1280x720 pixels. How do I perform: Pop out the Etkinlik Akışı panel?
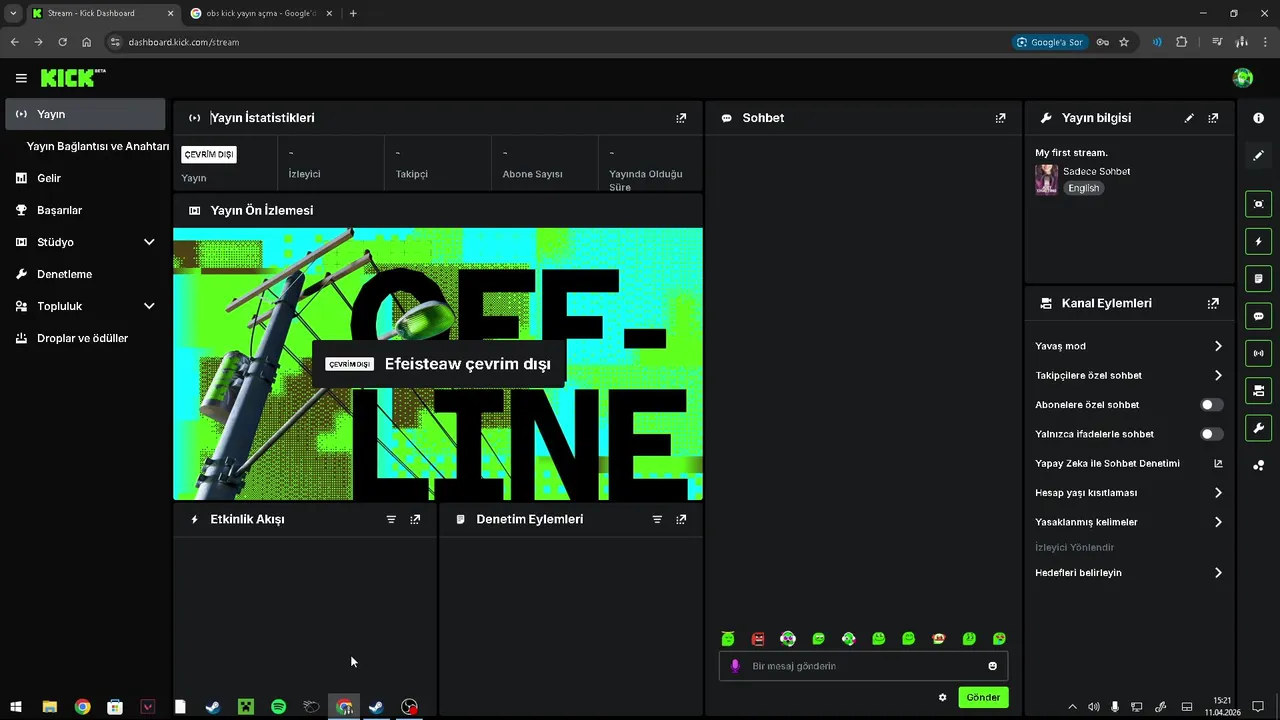click(x=415, y=519)
